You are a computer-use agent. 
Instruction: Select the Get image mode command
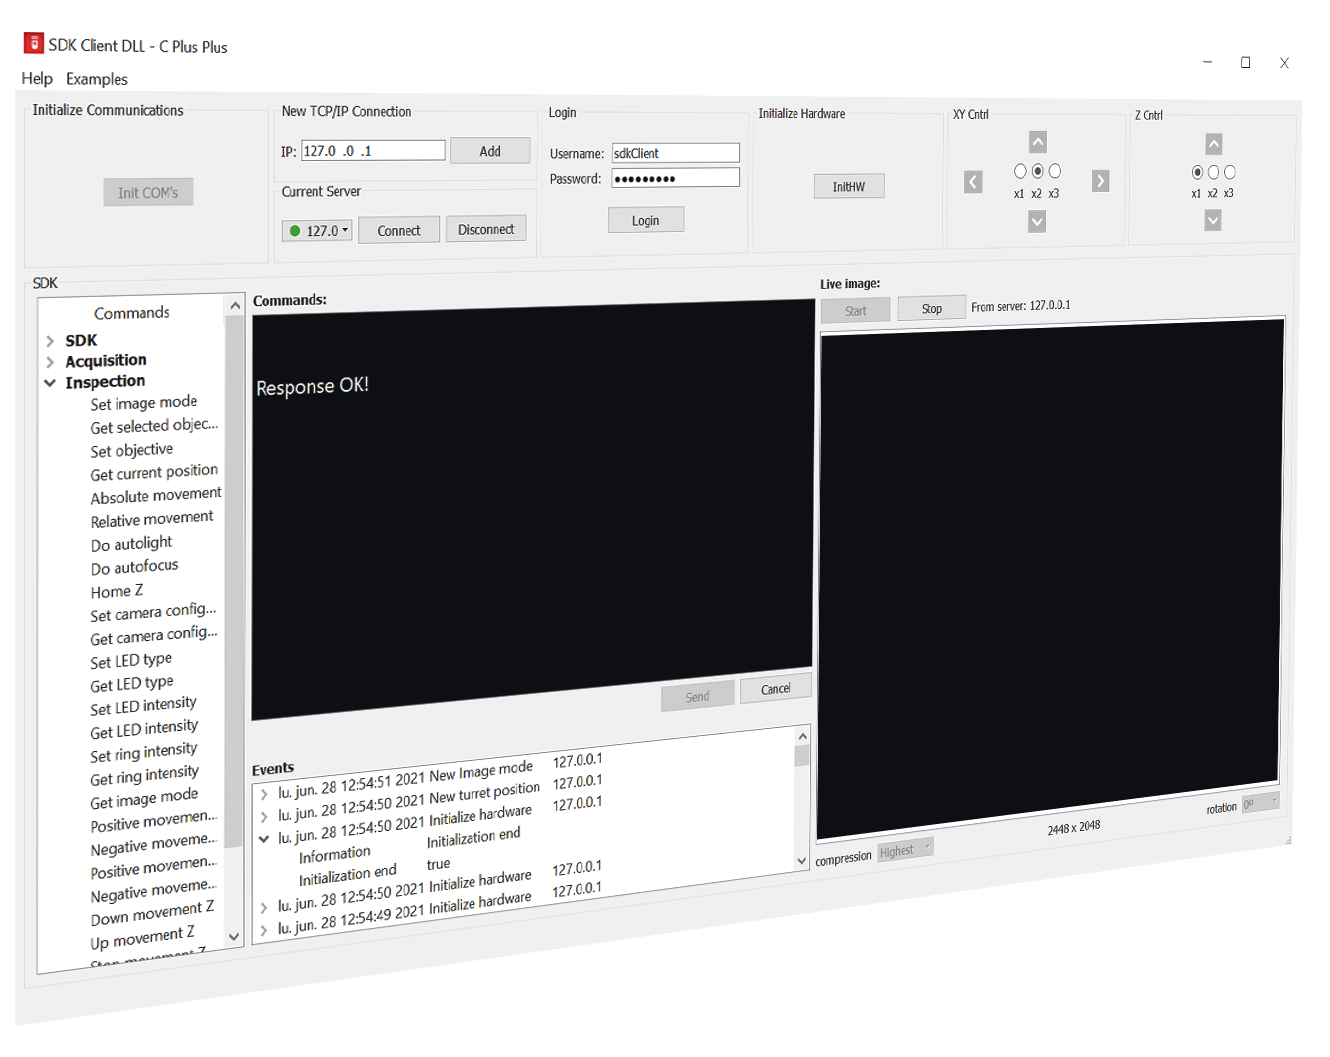[144, 798]
